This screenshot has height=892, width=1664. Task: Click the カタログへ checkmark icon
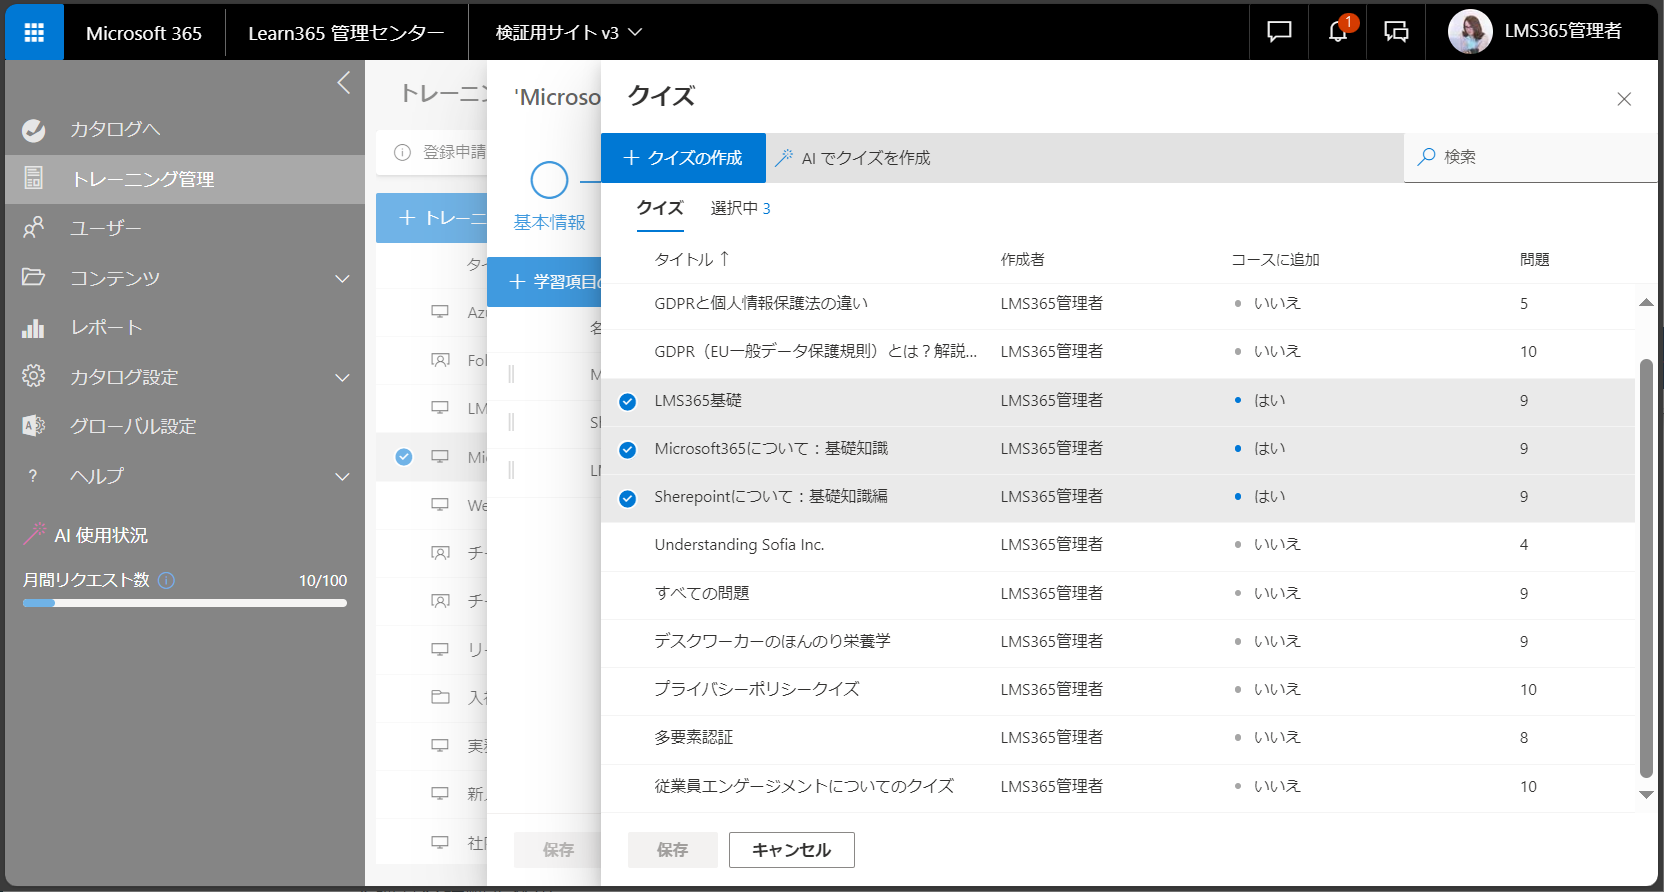click(x=34, y=130)
